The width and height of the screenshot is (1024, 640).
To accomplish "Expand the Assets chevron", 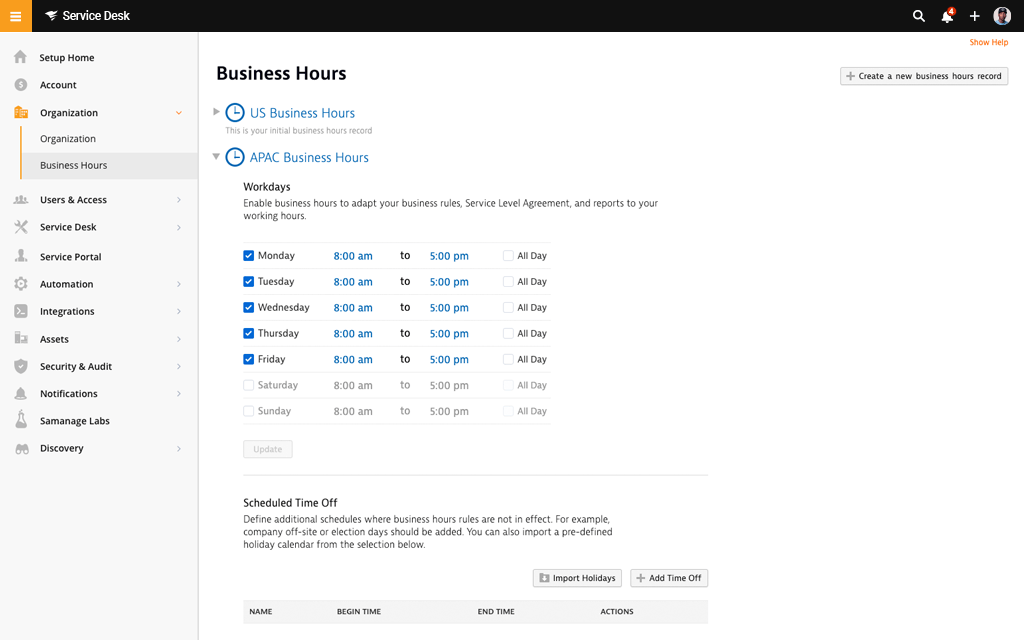I will click(x=178, y=339).
